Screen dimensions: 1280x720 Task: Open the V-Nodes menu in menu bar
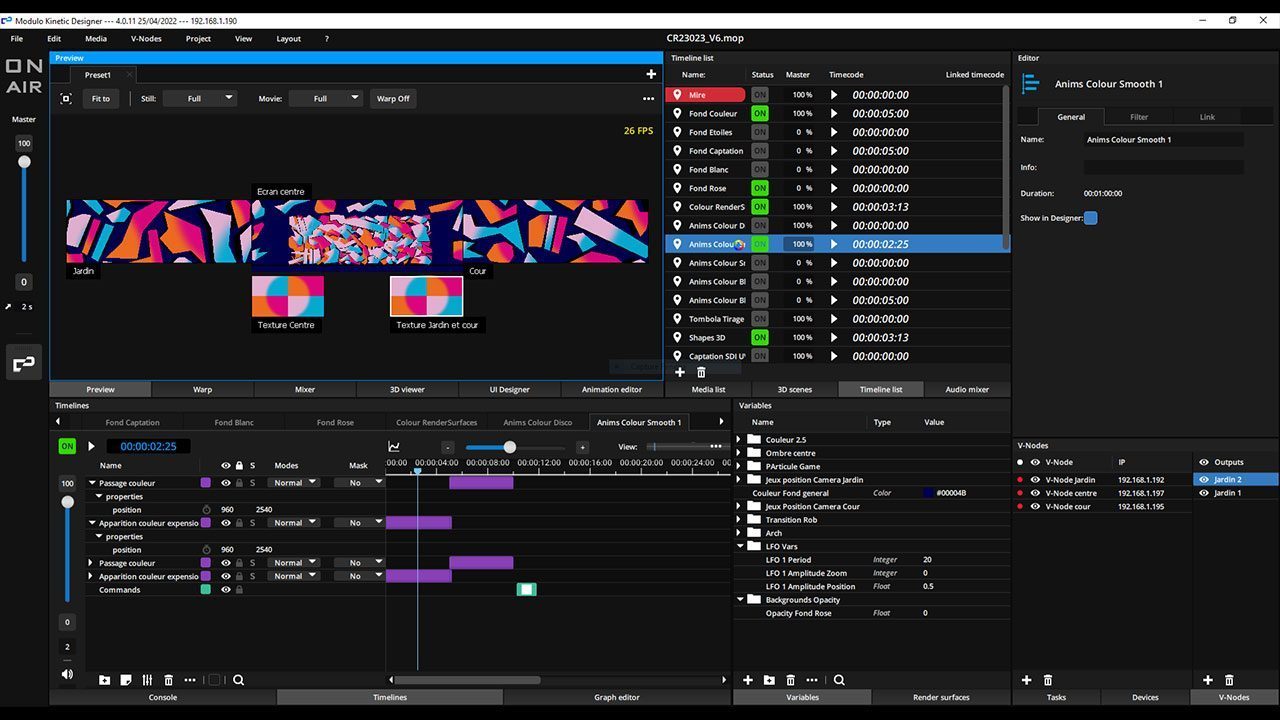146,39
